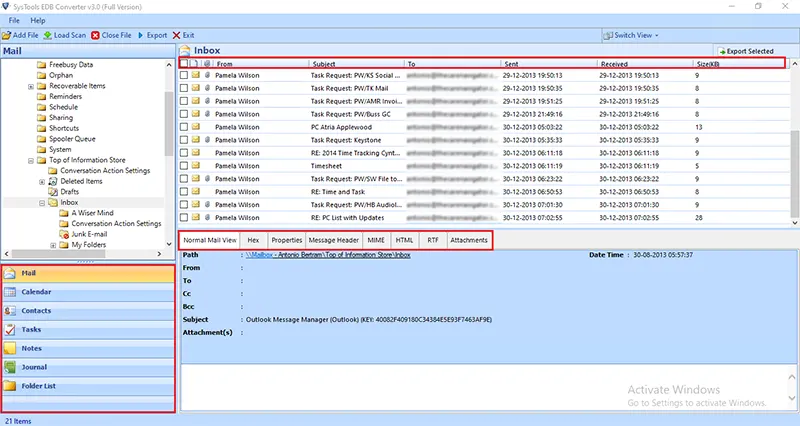Click the attachment column header icon
The image size is (800, 426).
click(x=207, y=64)
